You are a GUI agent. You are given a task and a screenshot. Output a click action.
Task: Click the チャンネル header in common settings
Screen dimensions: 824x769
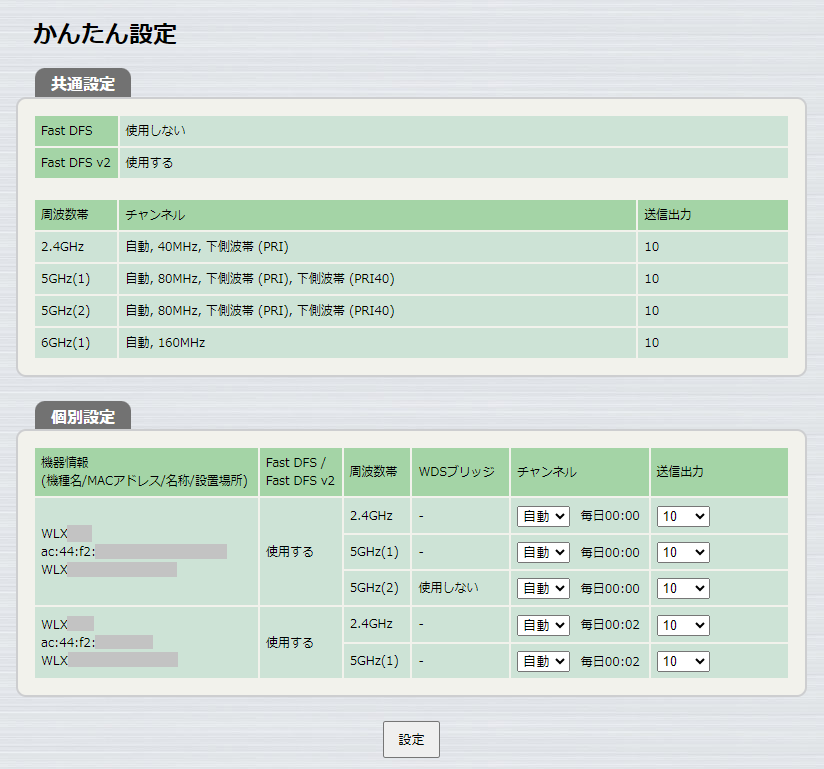click(x=377, y=215)
